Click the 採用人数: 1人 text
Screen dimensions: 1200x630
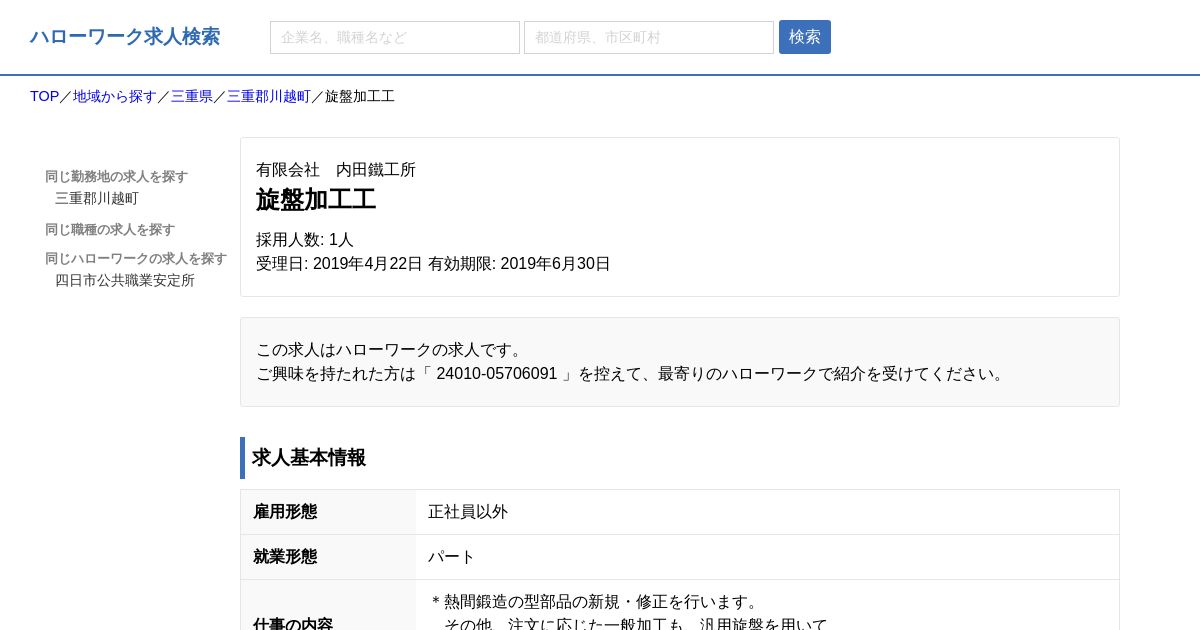pyautogui.click(x=305, y=240)
